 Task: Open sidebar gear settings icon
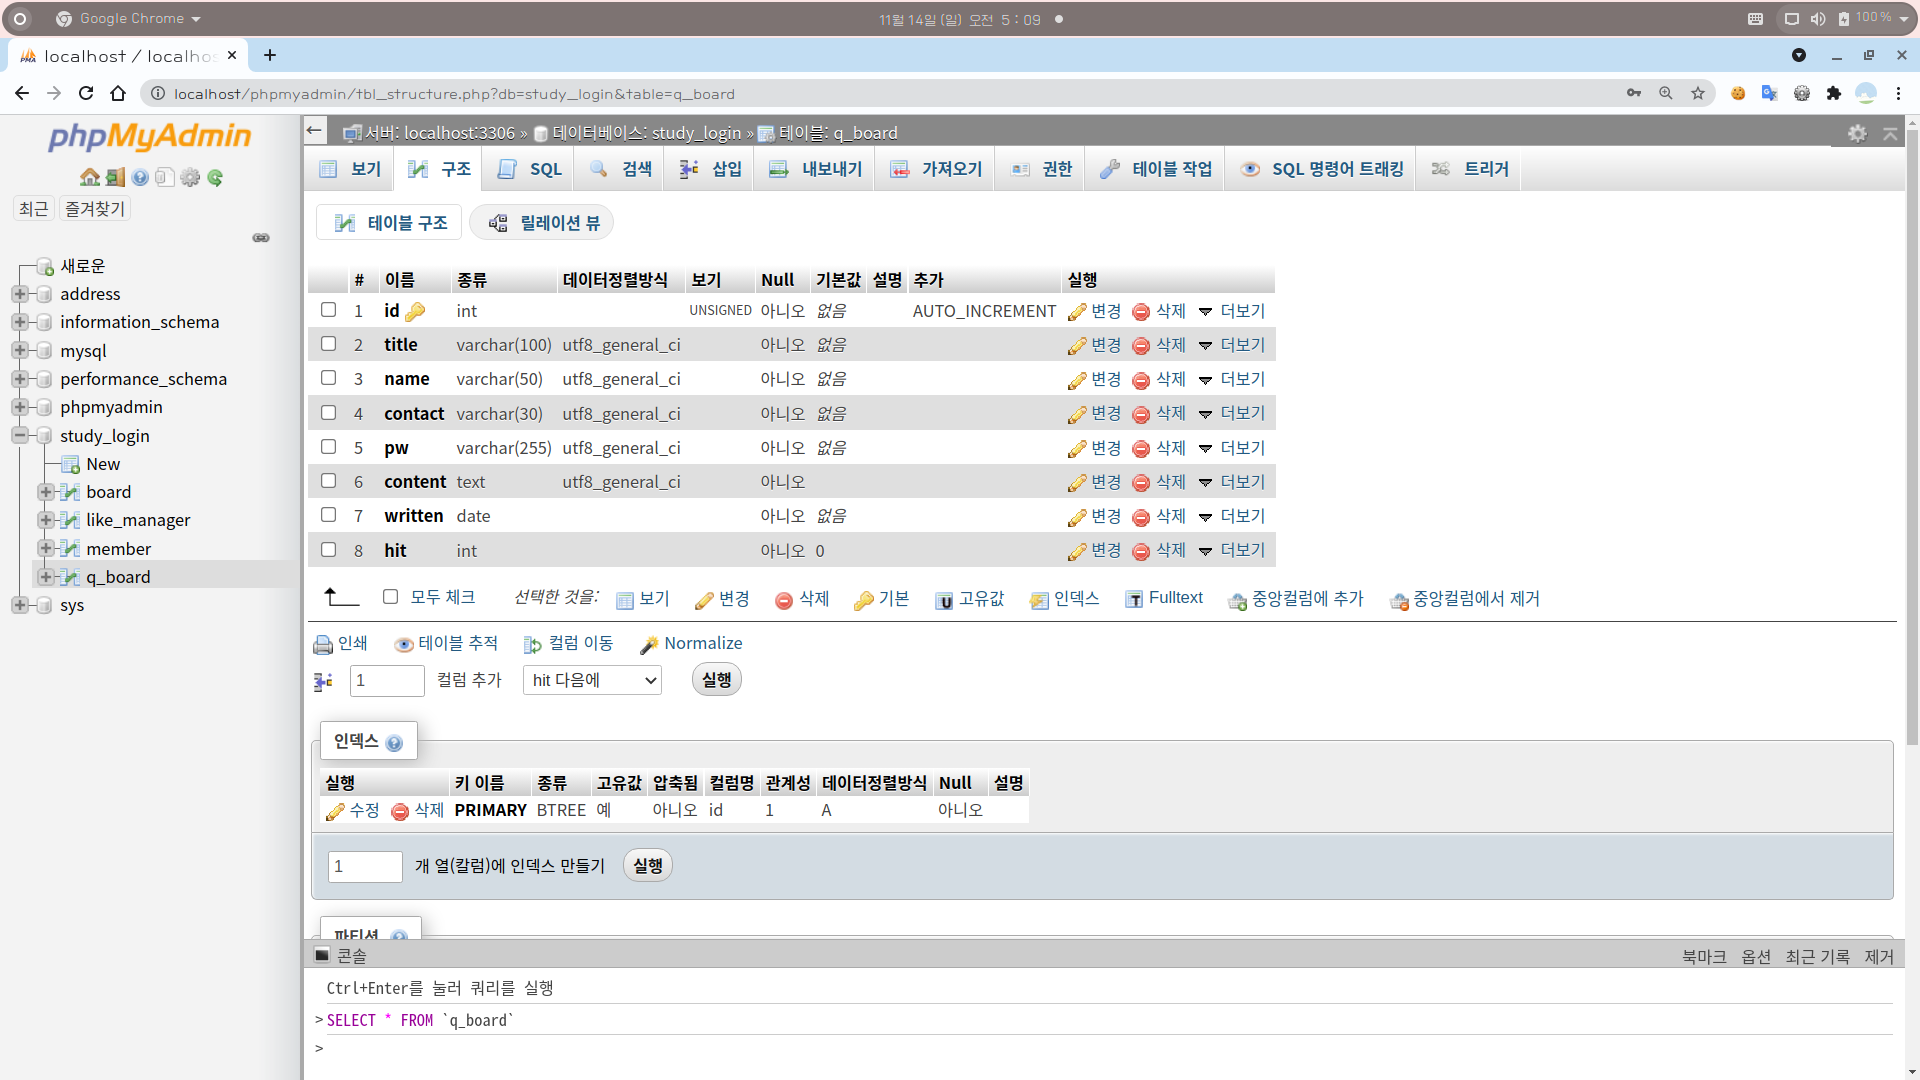coord(190,177)
